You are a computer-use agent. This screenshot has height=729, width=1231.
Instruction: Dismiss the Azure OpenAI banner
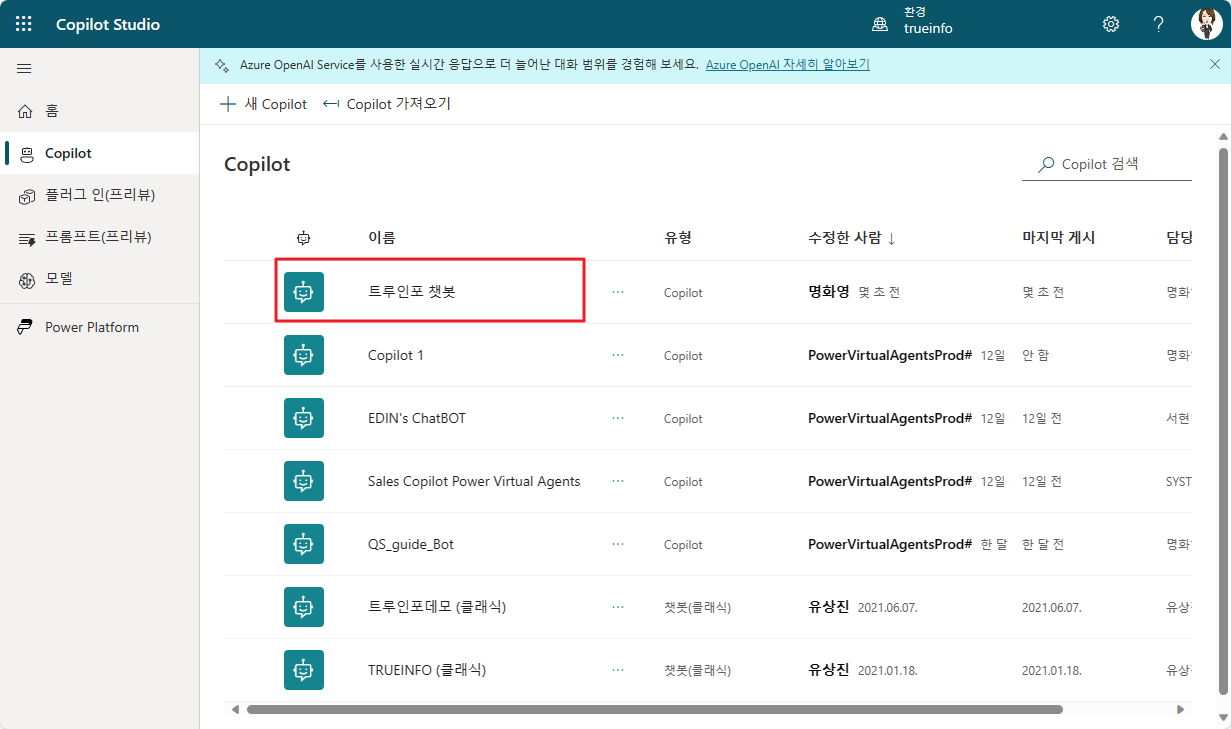coord(1214,64)
